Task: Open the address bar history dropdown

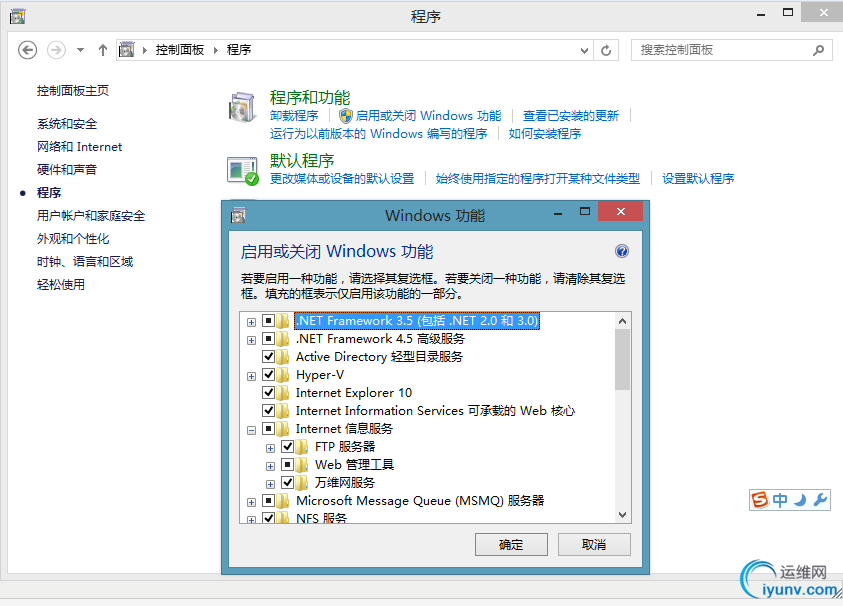Action: (x=584, y=51)
